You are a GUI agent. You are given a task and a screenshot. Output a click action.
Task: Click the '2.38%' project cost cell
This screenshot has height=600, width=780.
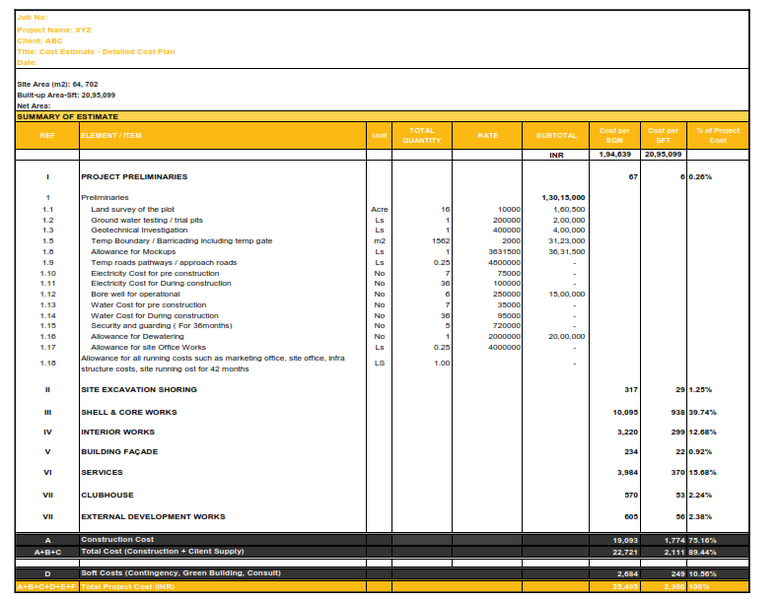coord(700,517)
